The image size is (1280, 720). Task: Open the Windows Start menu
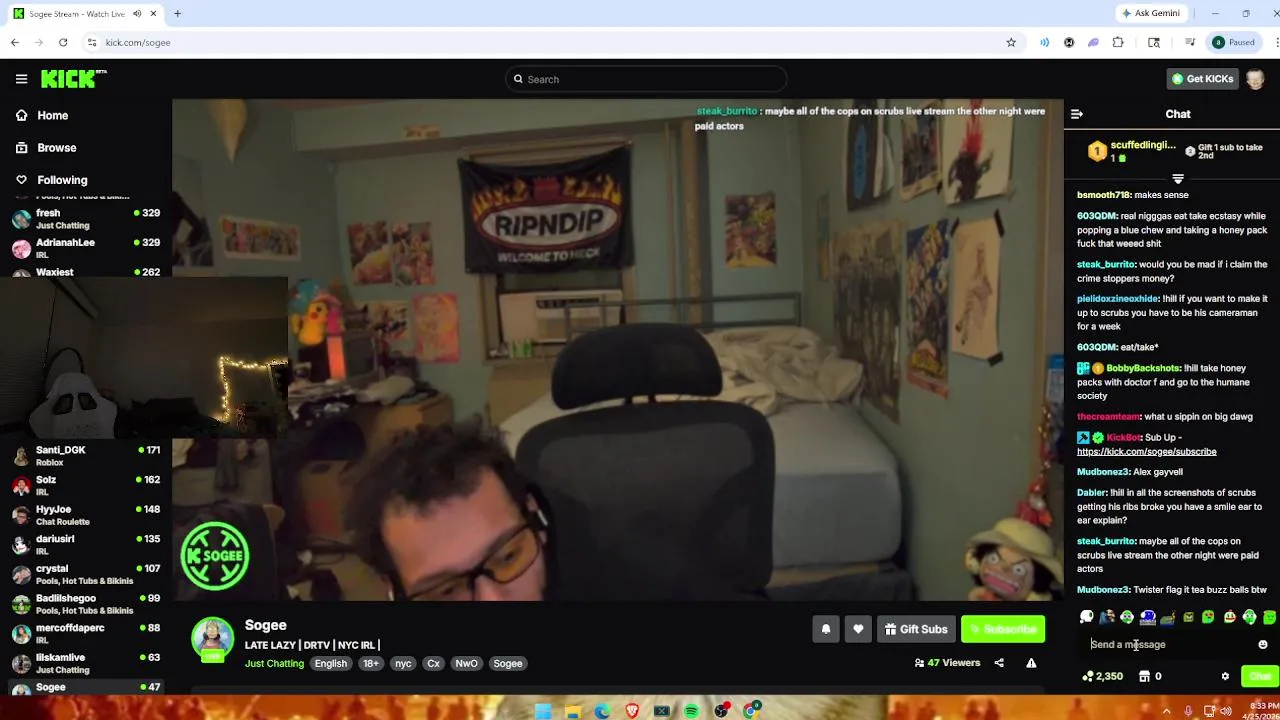pyautogui.click(x=542, y=711)
